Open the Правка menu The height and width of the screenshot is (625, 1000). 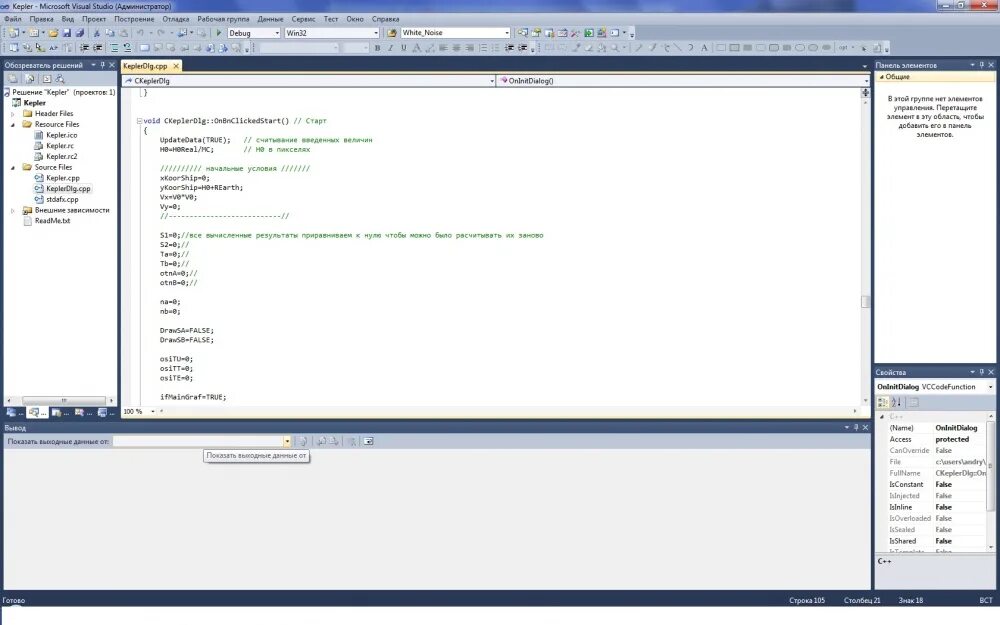pyautogui.click(x=41, y=19)
